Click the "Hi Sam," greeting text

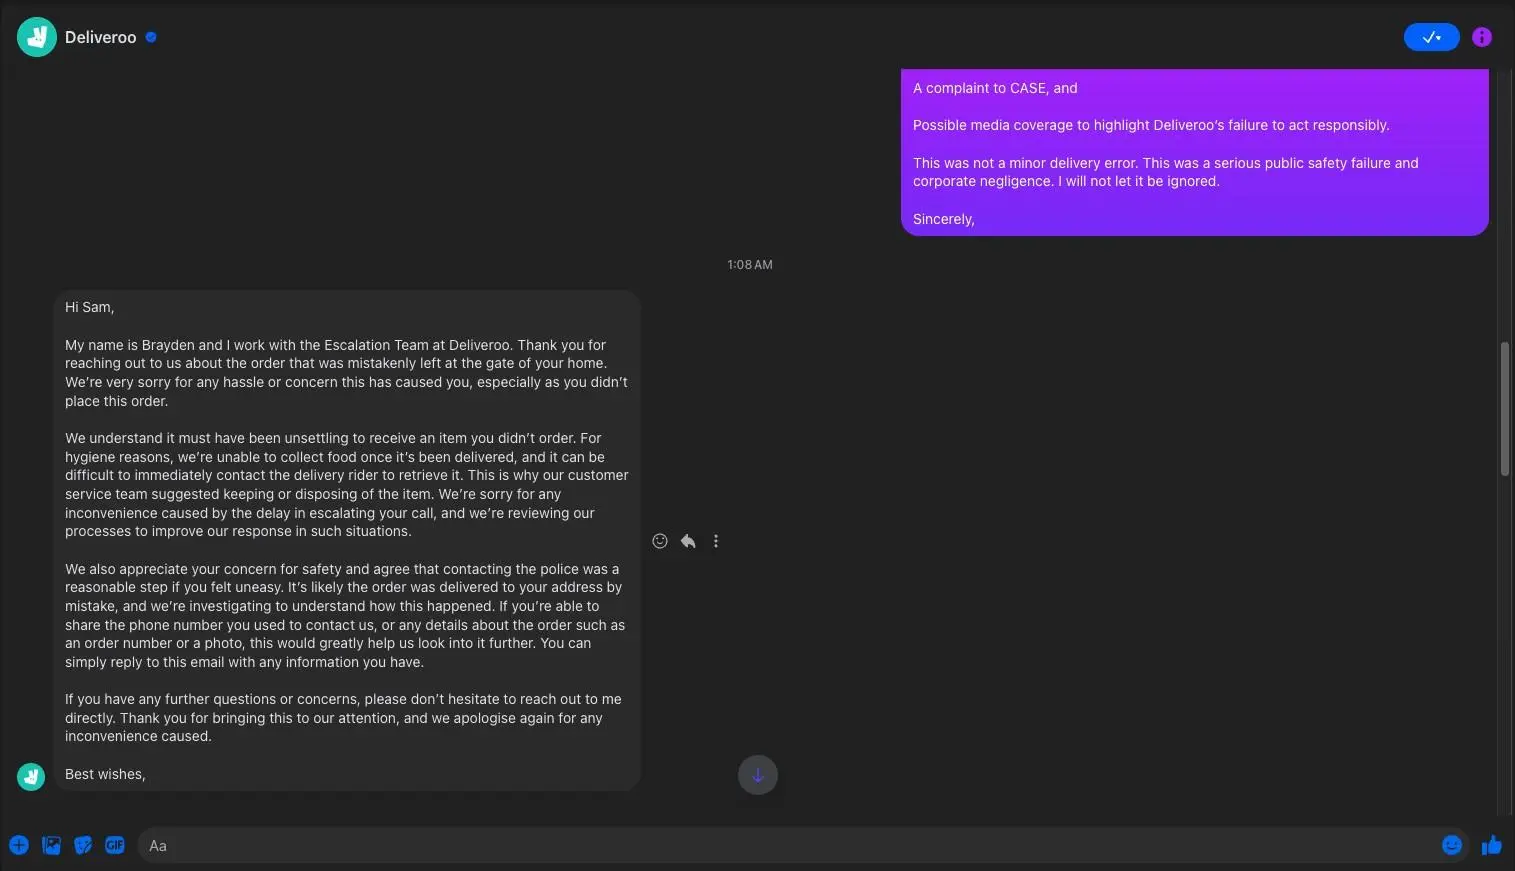point(89,307)
